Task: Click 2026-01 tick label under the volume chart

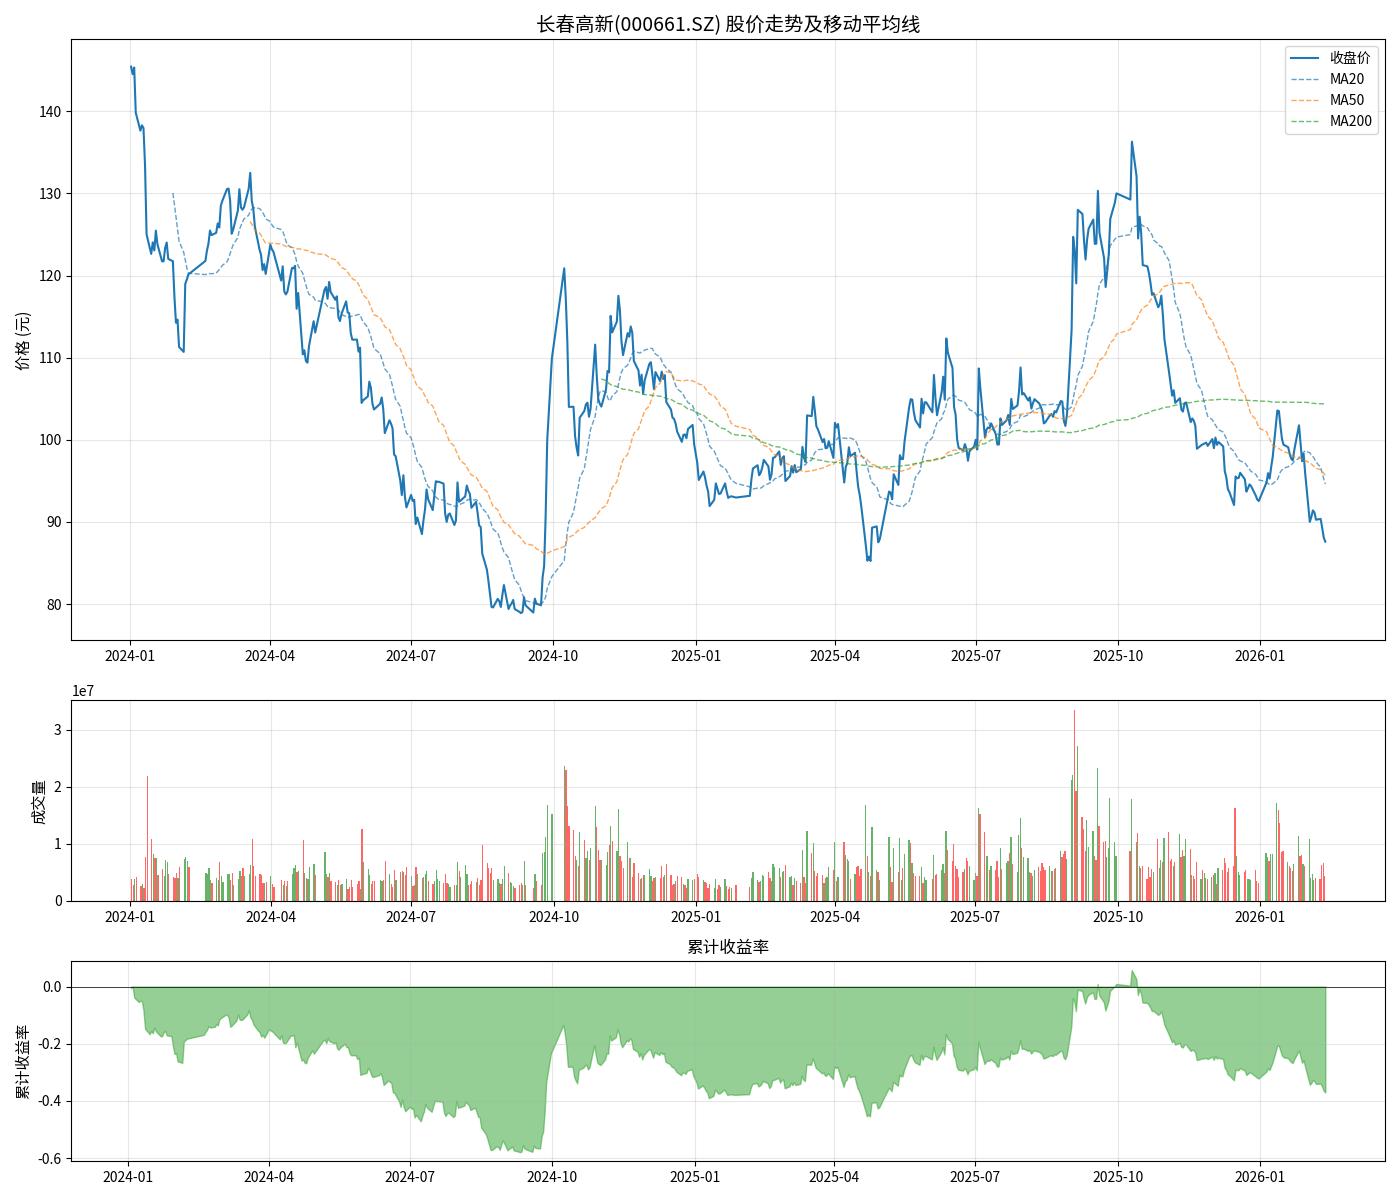Action: click(1260, 917)
